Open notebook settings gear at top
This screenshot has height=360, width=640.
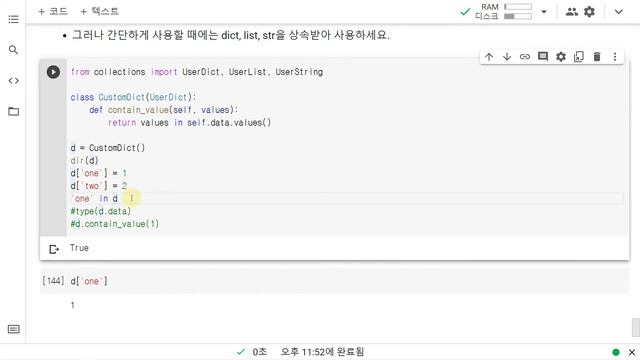589,11
